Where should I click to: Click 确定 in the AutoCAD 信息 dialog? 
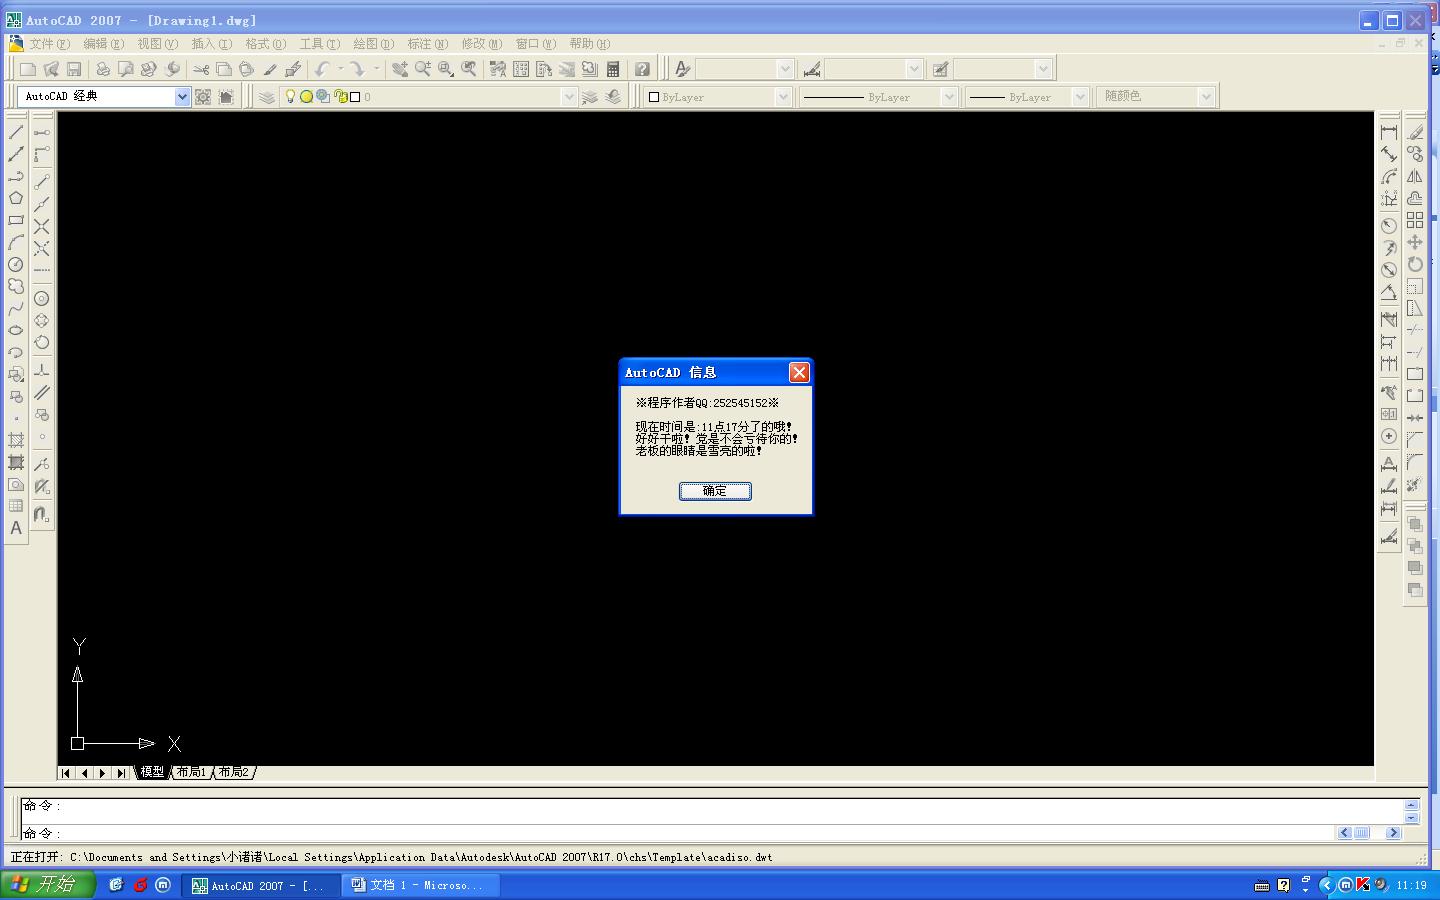pos(715,491)
